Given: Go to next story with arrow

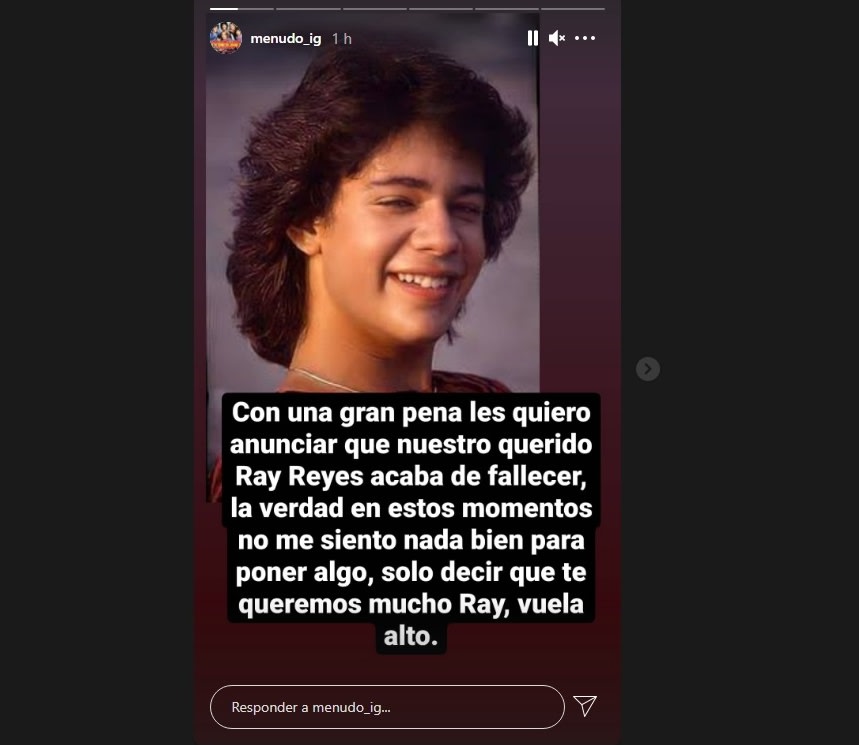Looking at the screenshot, I should (x=648, y=369).
